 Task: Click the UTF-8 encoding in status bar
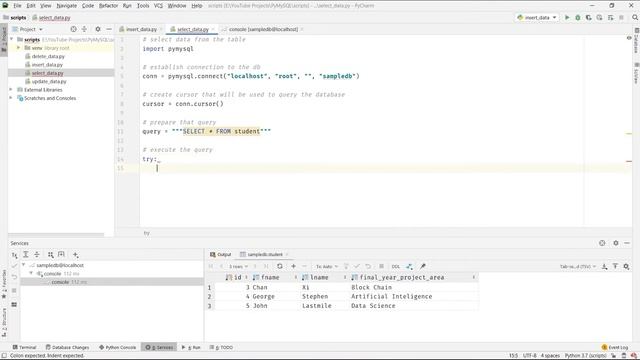coord(529,356)
